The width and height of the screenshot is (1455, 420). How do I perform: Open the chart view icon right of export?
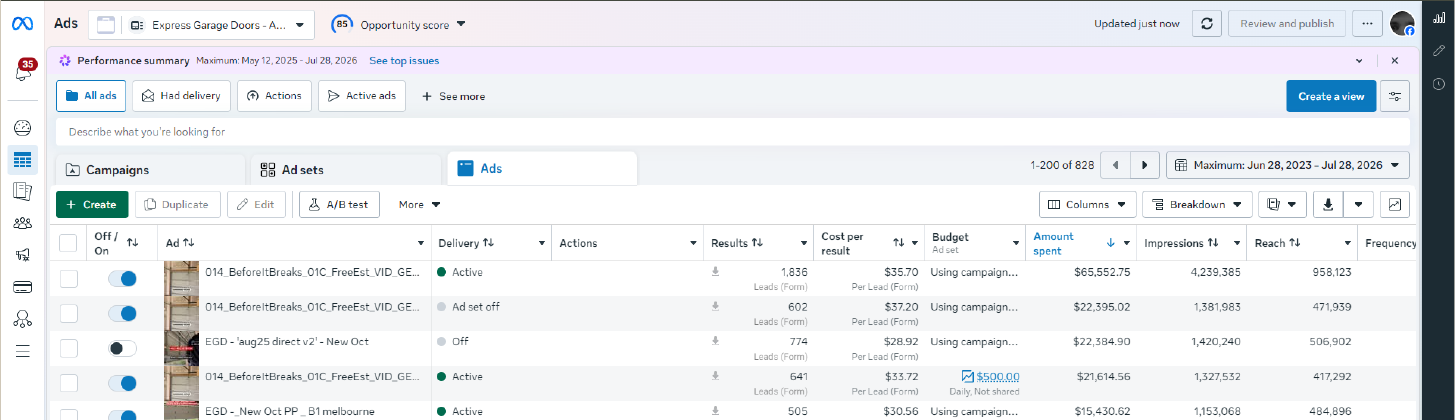pyautogui.click(x=1395, y=205)
